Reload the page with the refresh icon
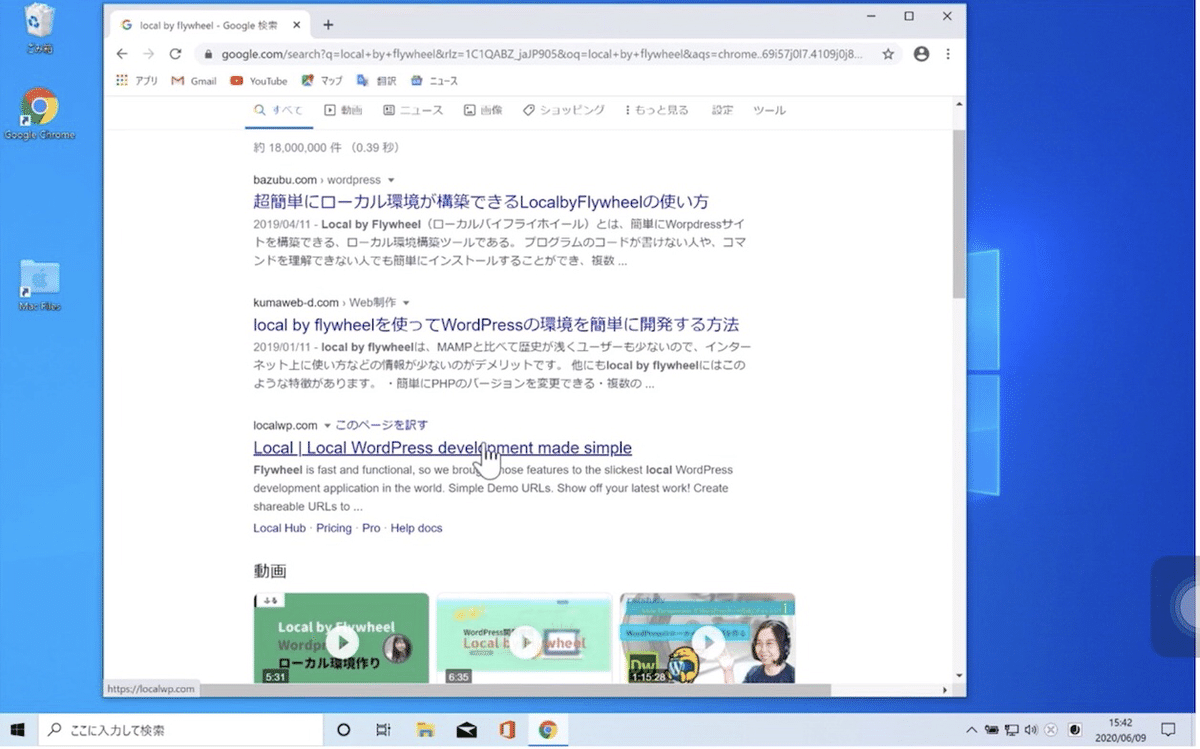The image size is (1200, 749). tap(175, 54)
